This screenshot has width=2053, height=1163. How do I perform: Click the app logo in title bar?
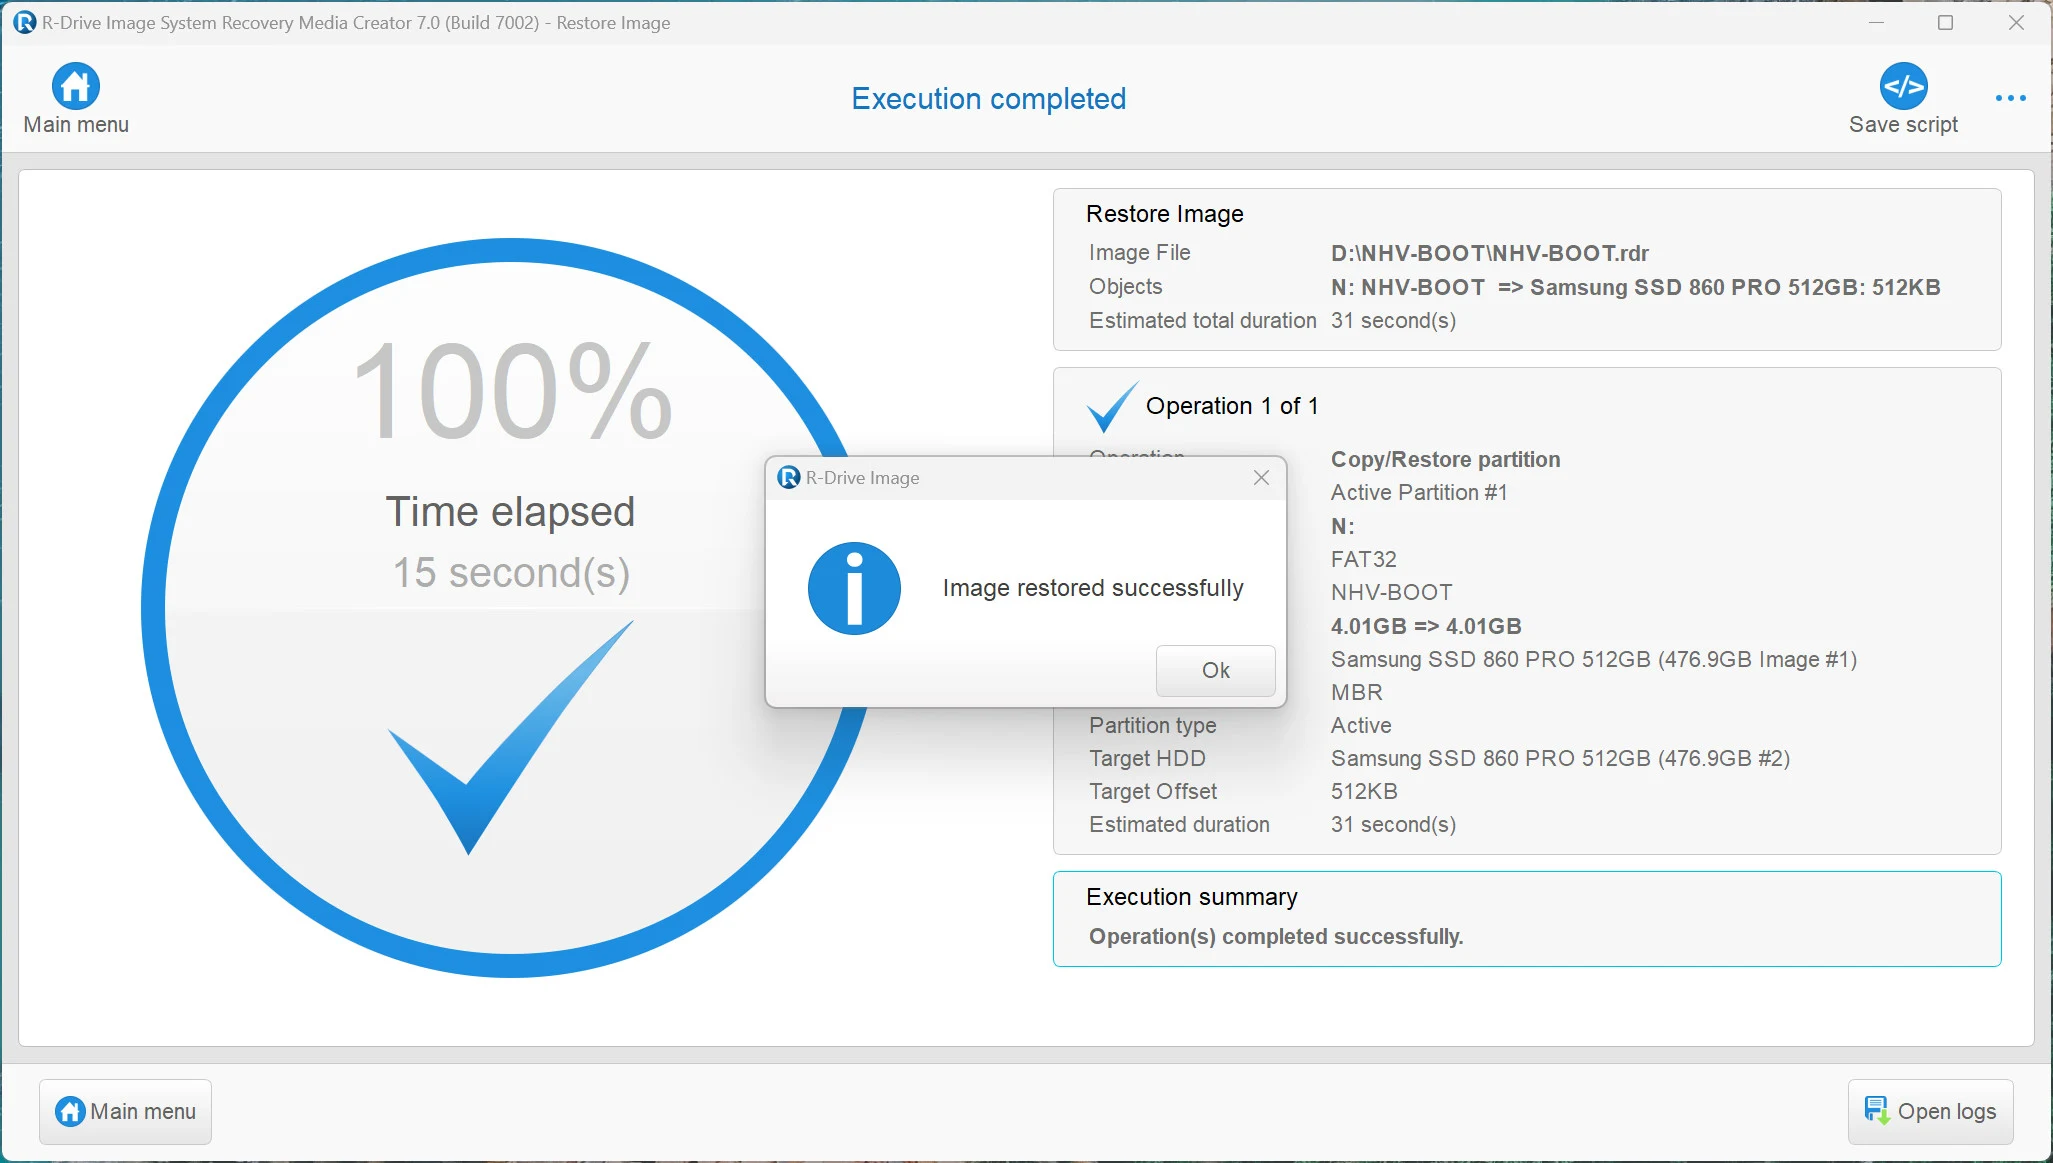24,22
